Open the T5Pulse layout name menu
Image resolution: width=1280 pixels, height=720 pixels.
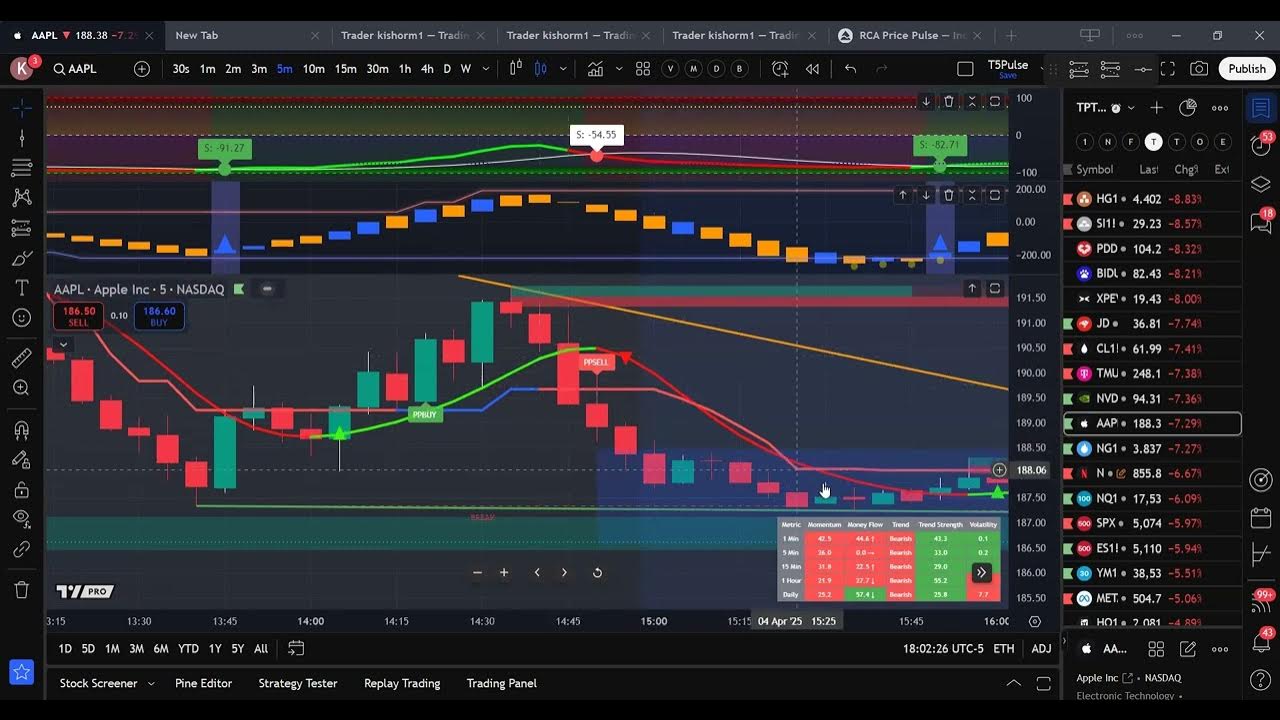pos(1008,68)
